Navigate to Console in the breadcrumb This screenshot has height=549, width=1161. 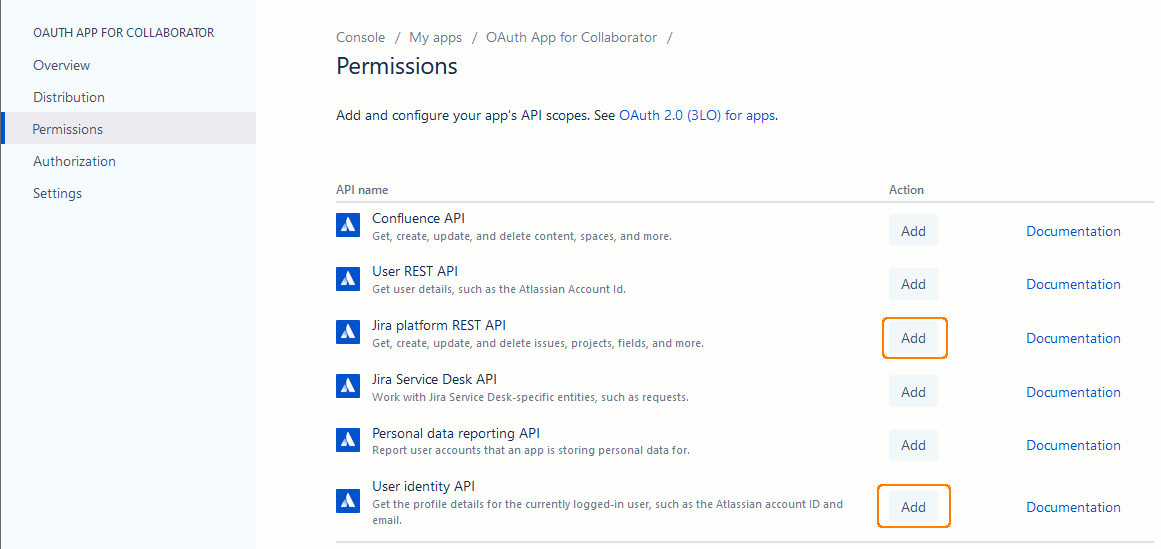[360, 37]
